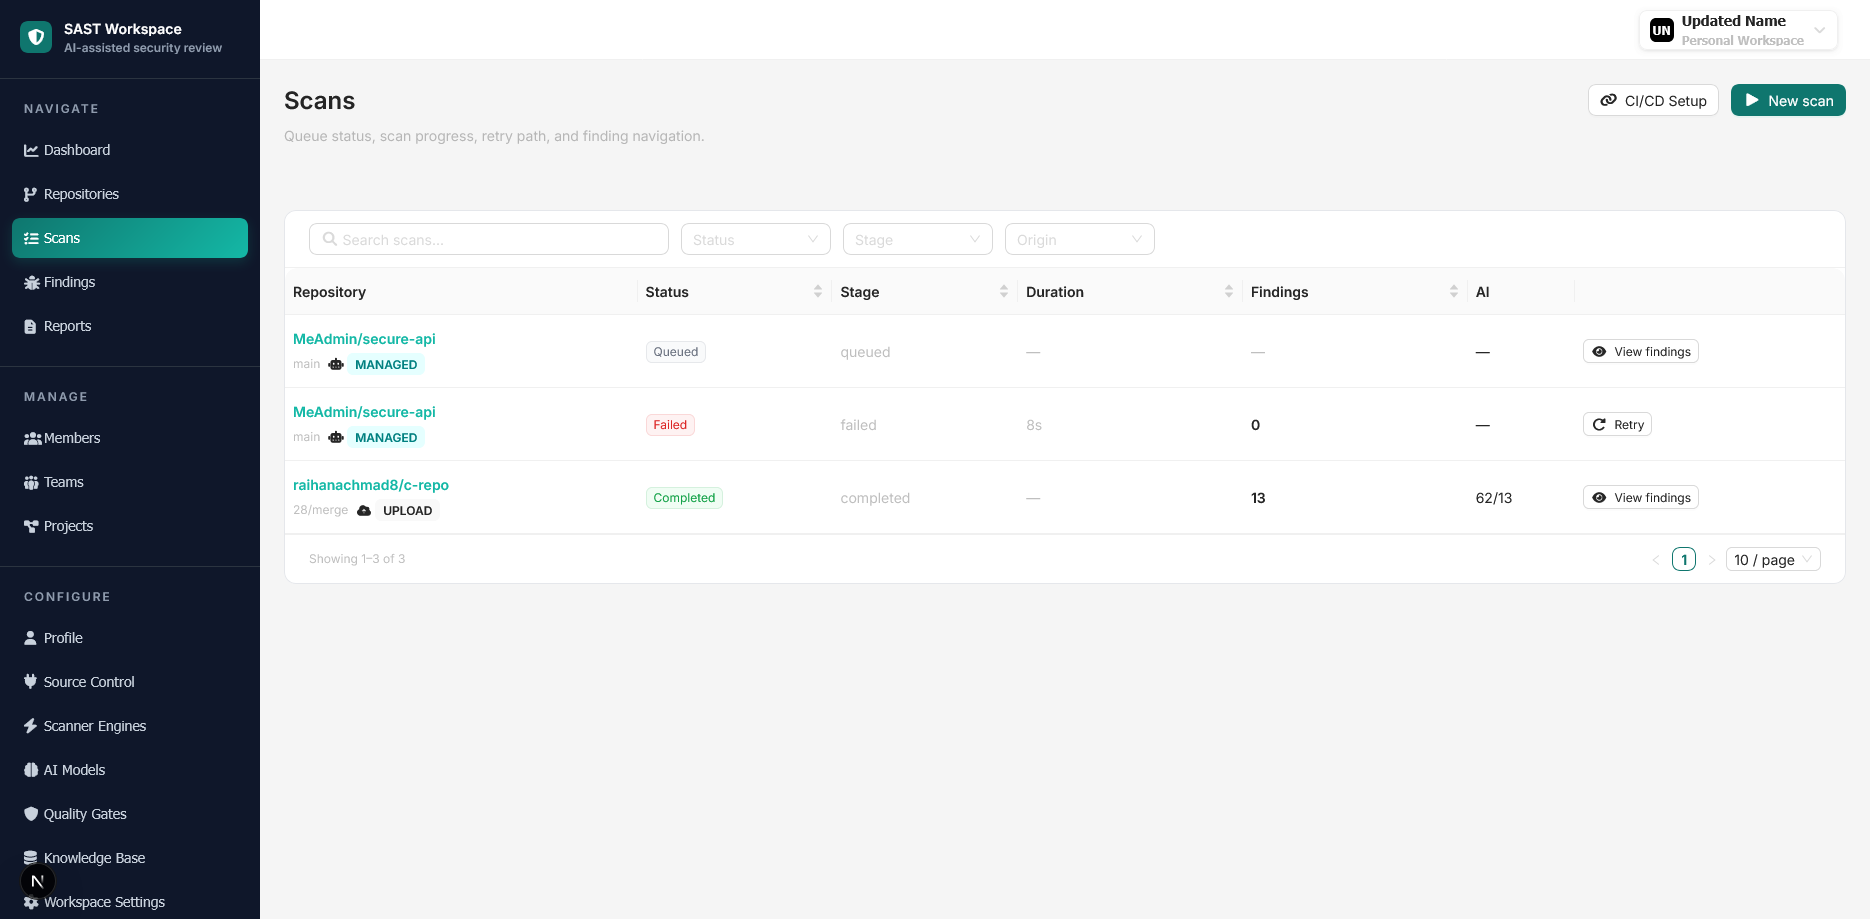Click the Members group icon

click(x=32, y=438)
